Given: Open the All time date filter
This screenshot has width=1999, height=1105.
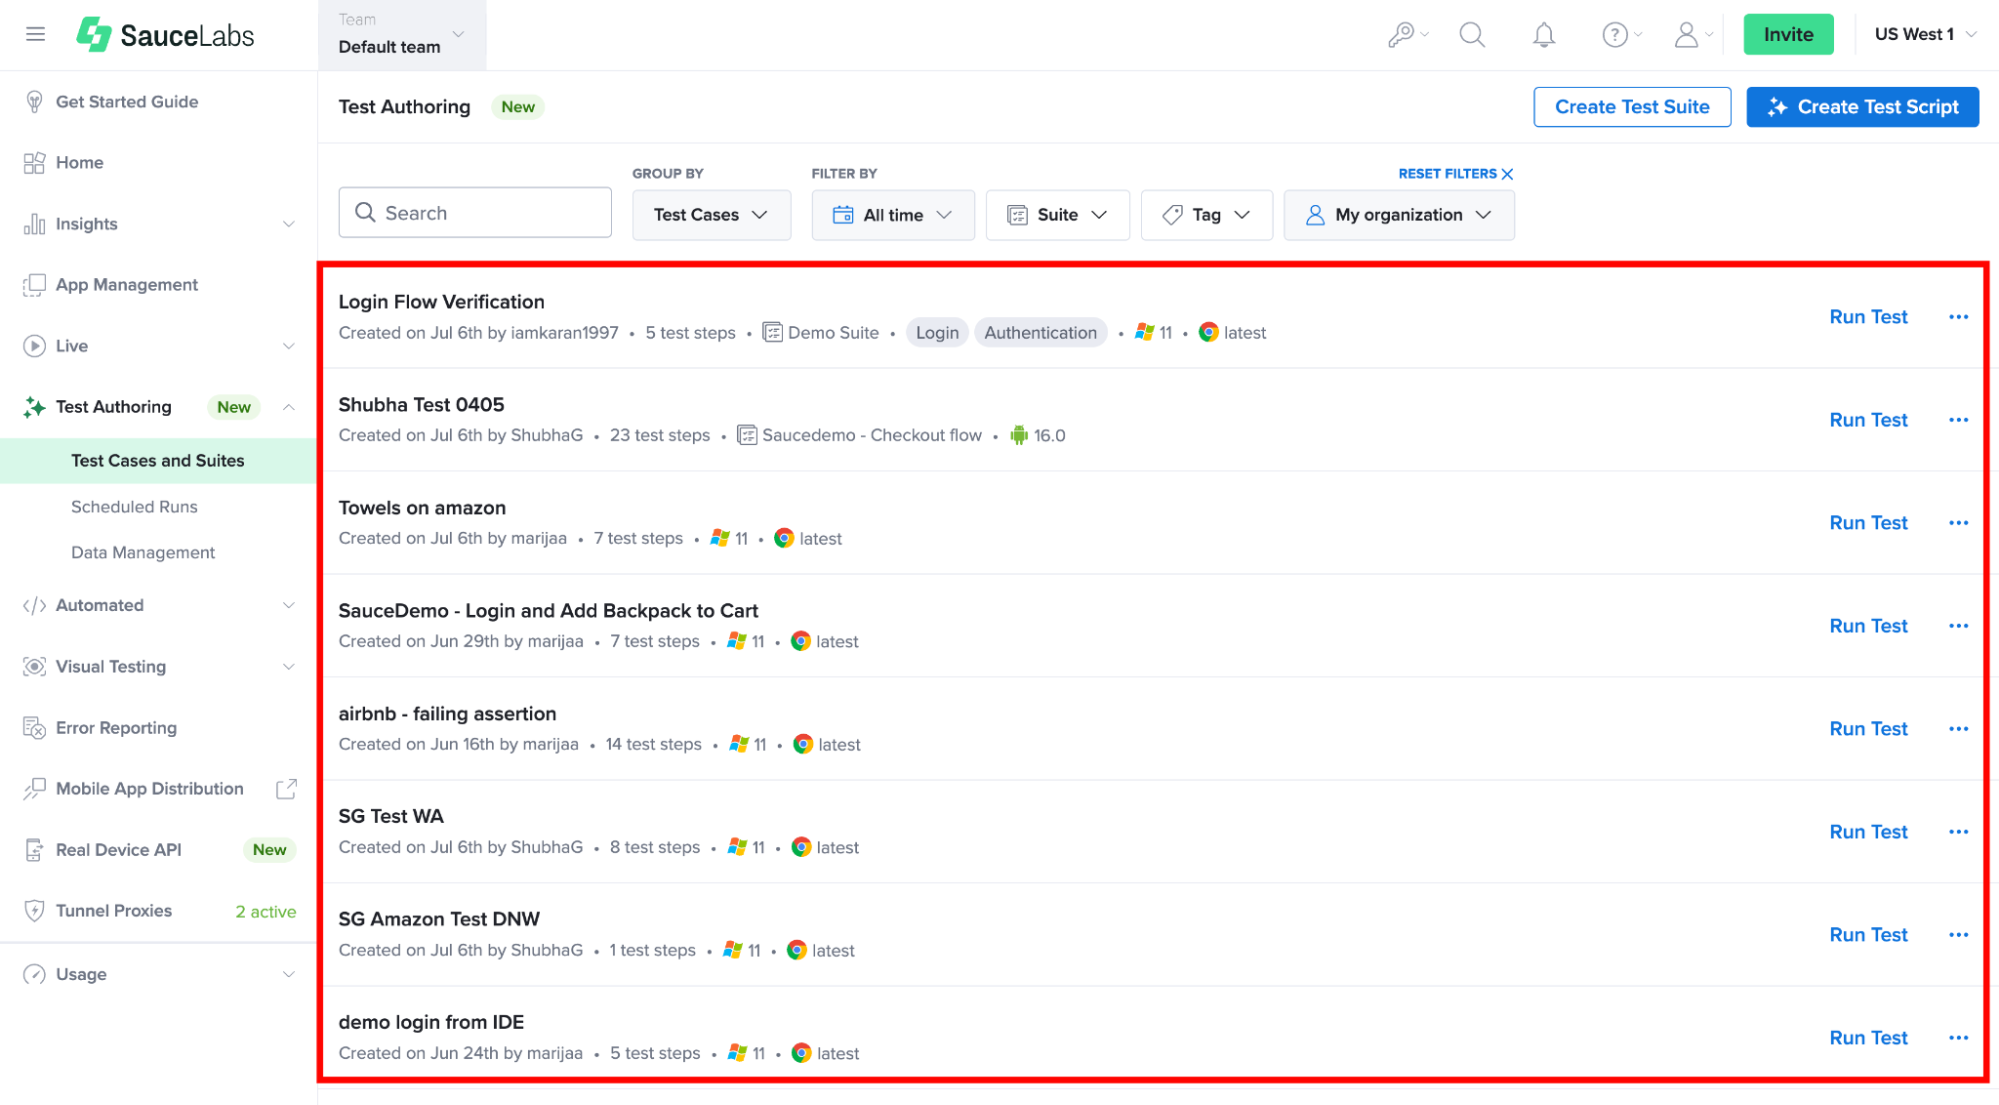Looking at the screenshot, I should pyautogui.click(x=893, y=215).
